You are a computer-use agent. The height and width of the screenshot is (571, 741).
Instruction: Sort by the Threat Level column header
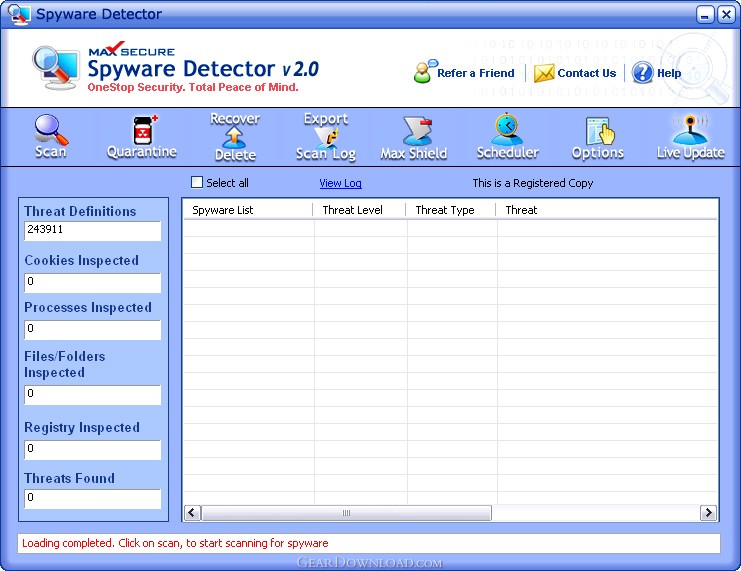tap(359, 210)
